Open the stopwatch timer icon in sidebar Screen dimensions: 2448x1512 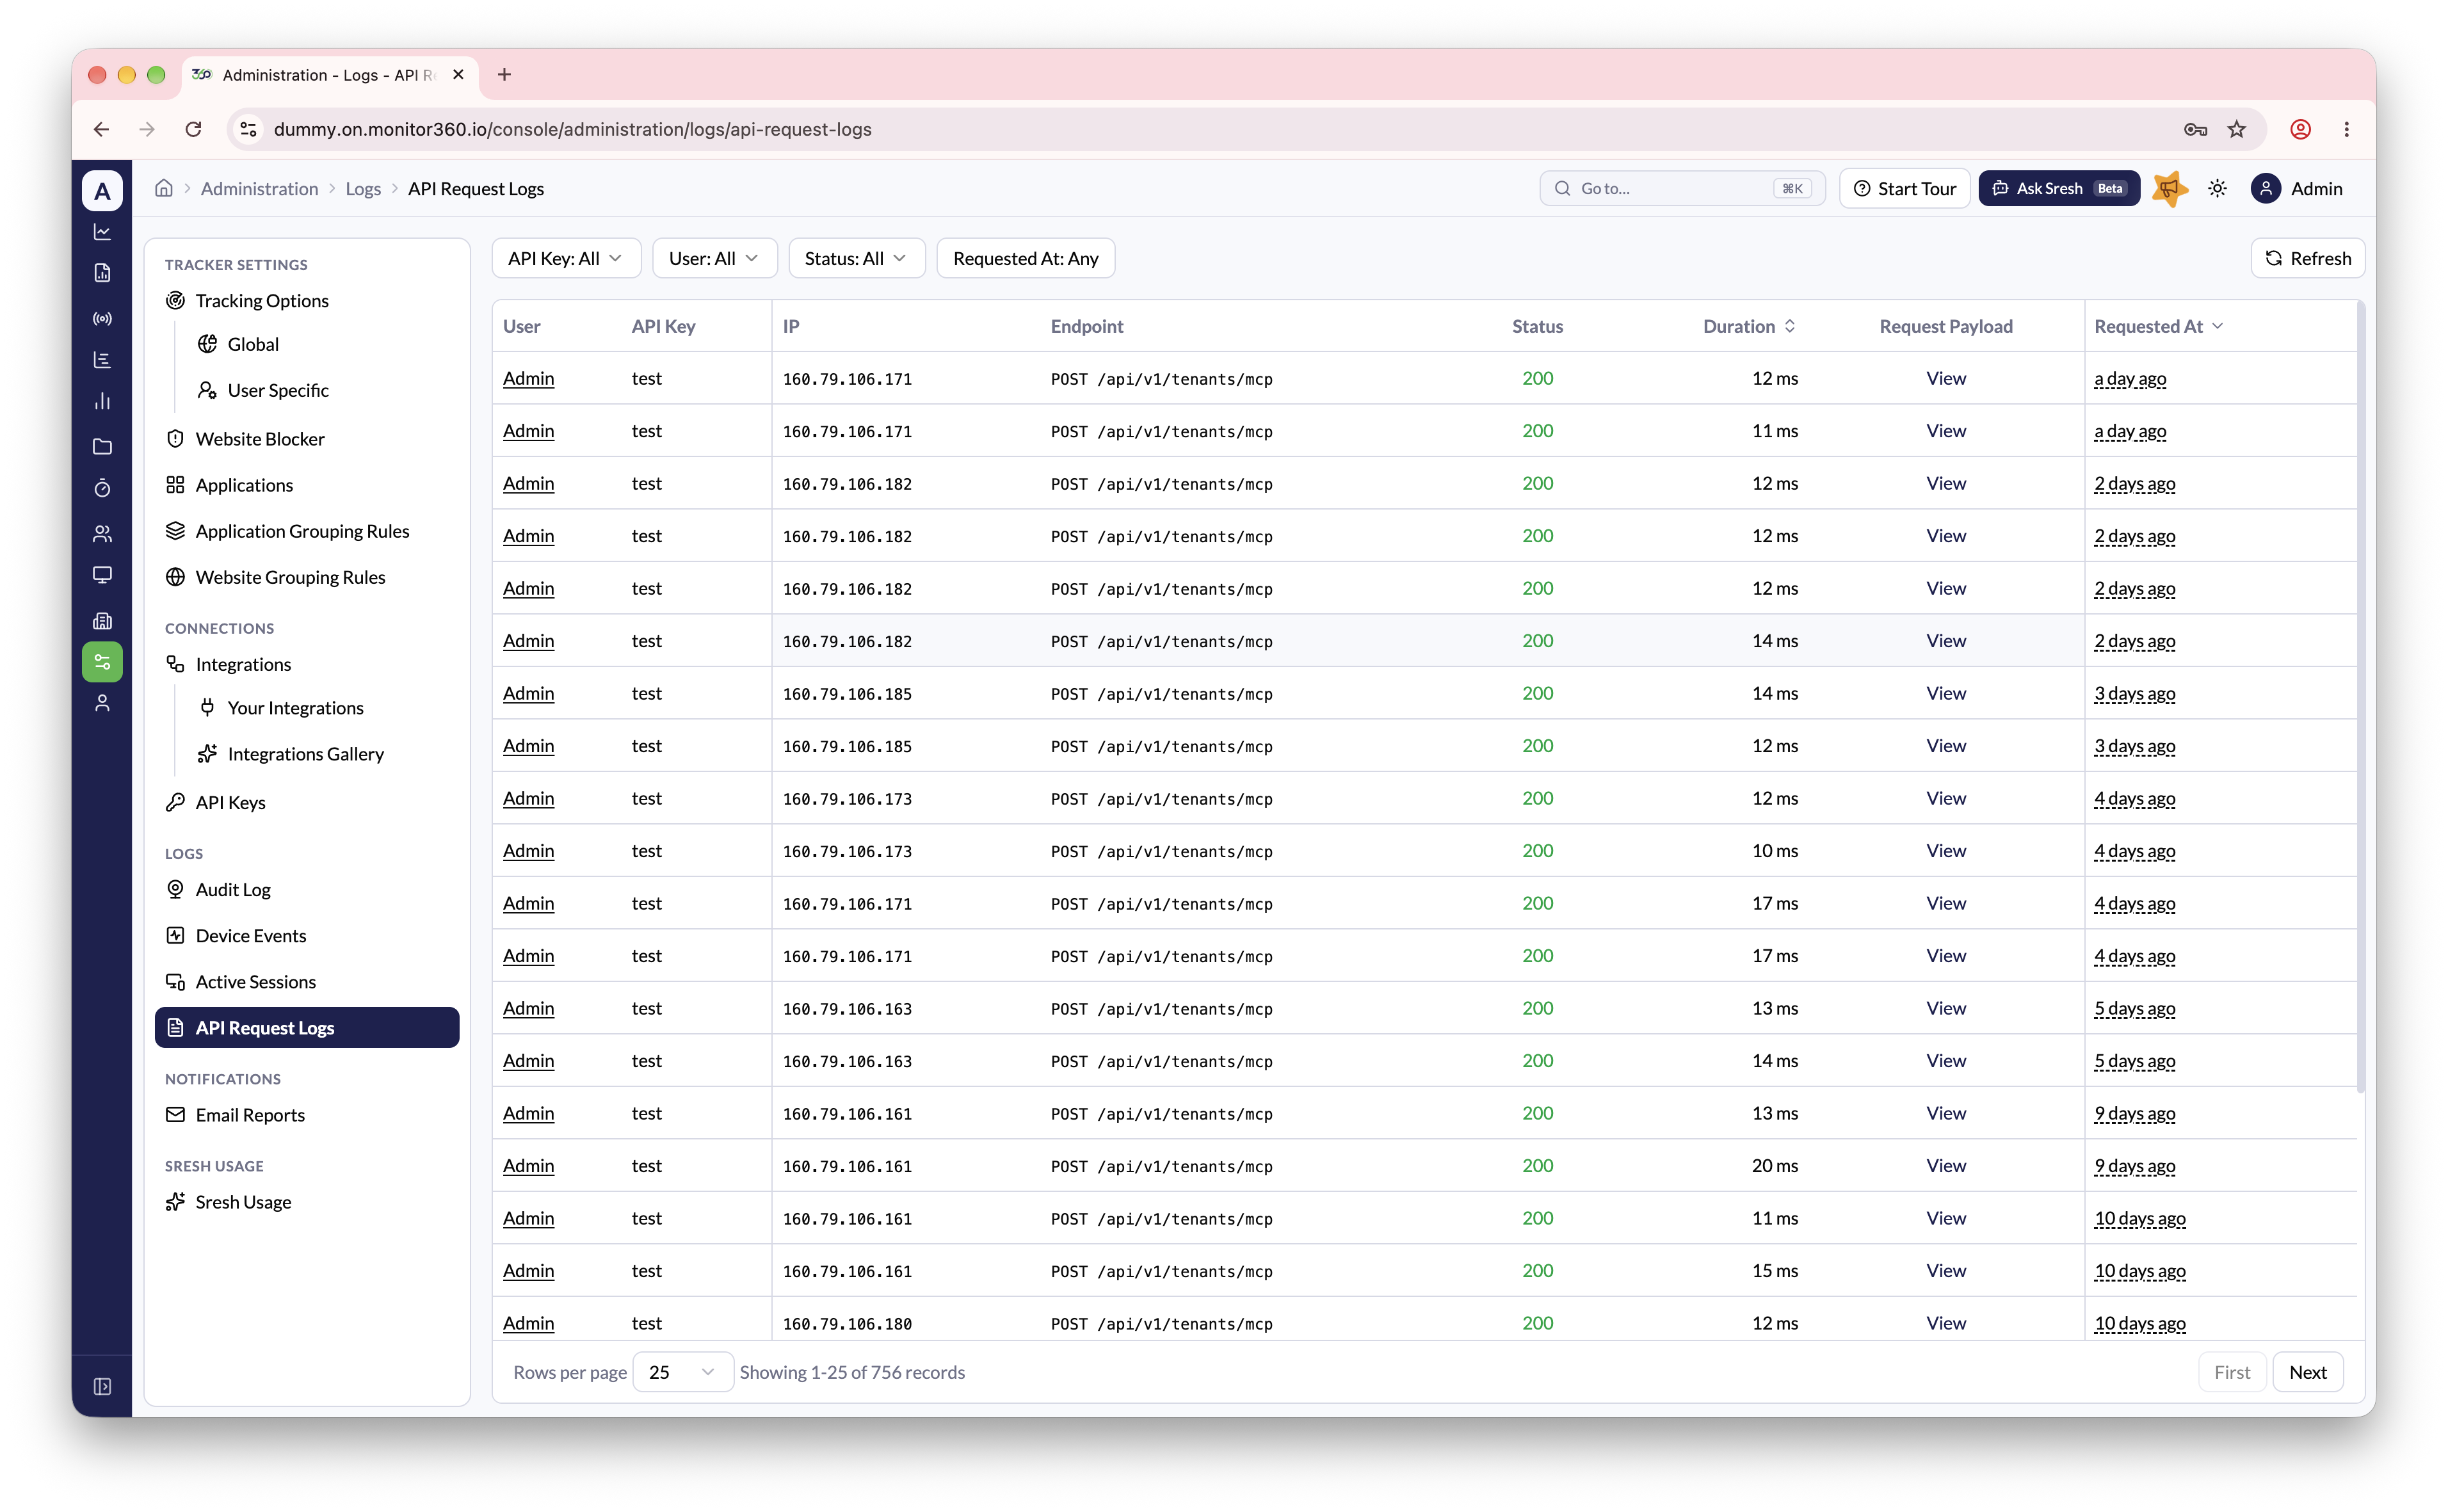click(x=102, y=488)
